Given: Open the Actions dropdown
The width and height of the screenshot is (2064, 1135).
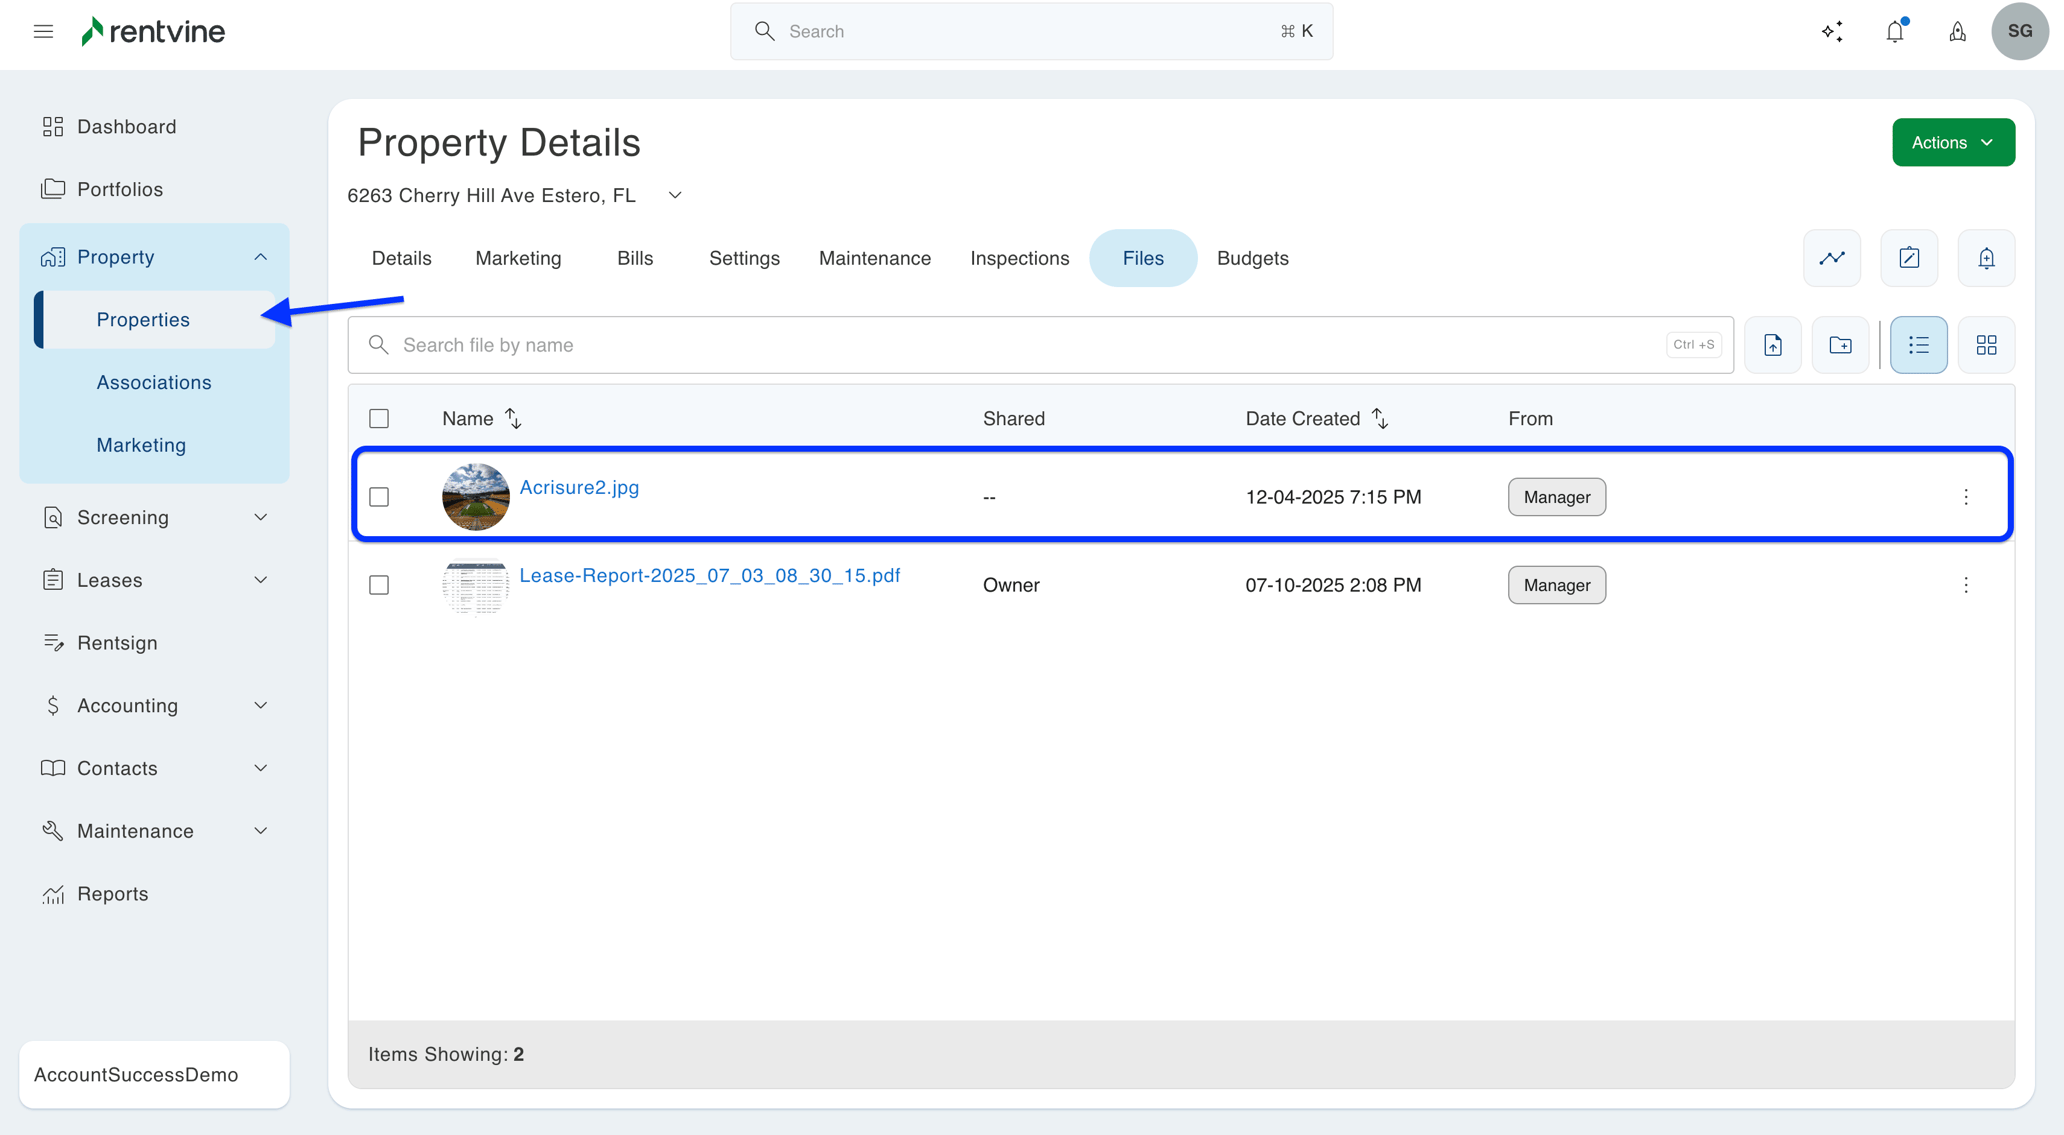Looking at the screenshot, I should [x=1952, y=142].
